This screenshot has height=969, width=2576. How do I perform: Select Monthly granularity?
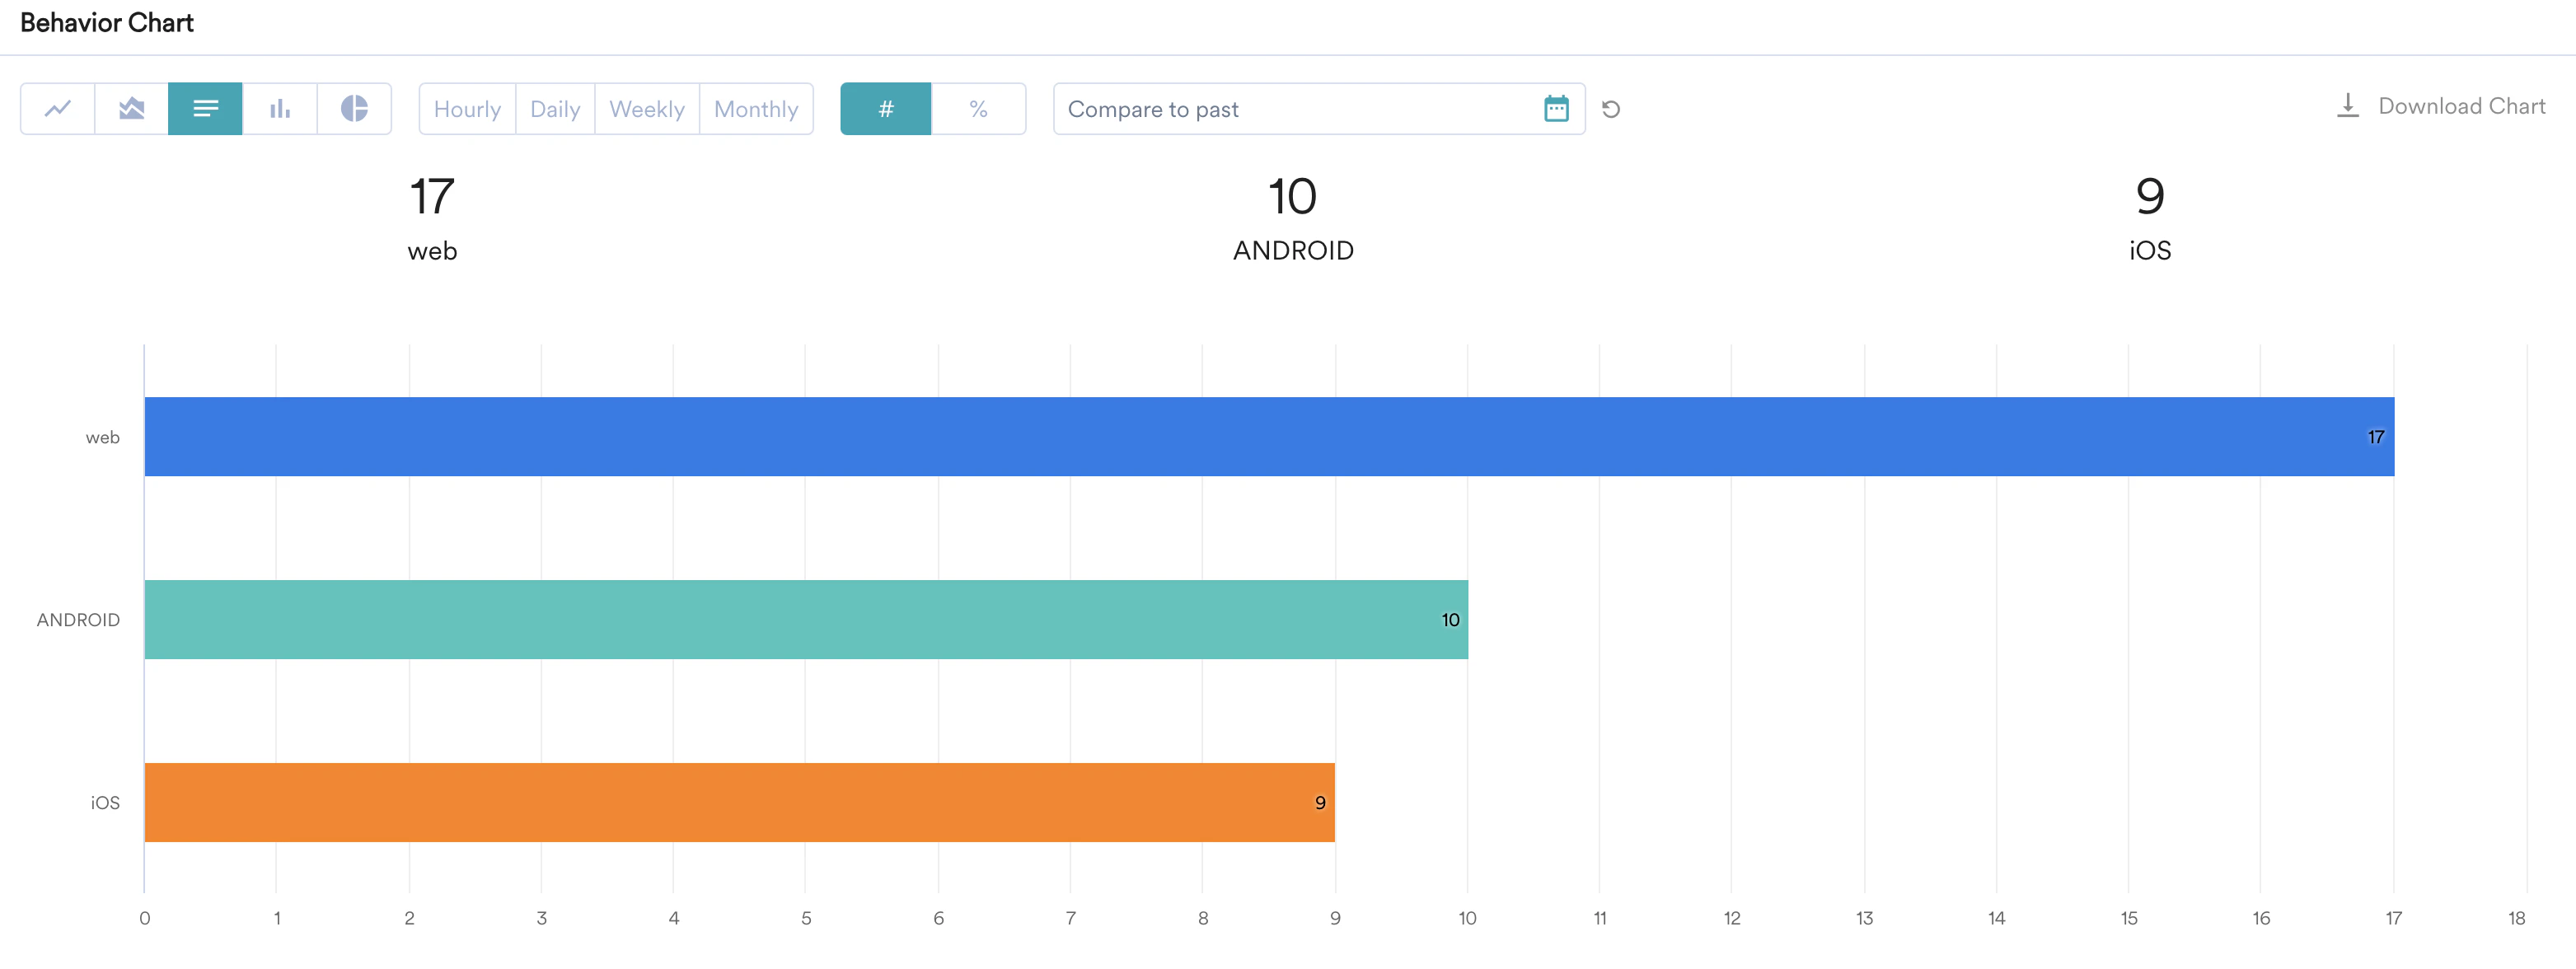point(756,109)
